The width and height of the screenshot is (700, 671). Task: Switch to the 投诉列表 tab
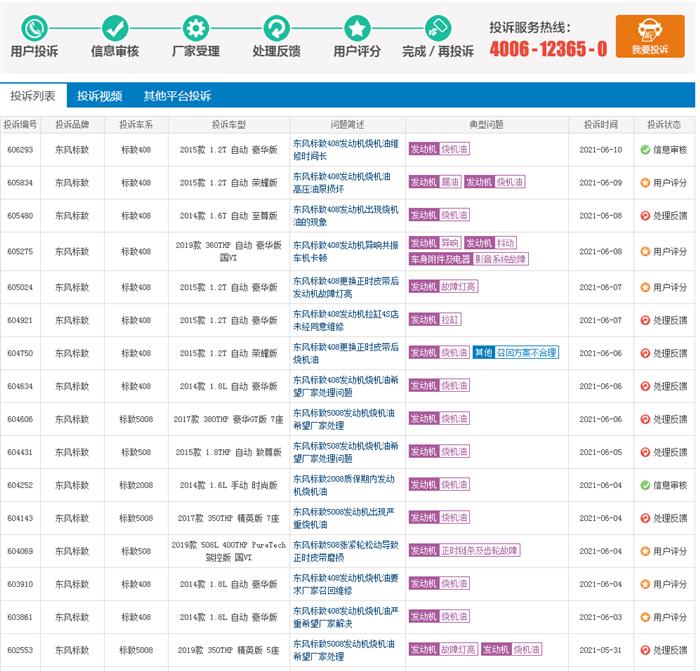pos(33,96)
